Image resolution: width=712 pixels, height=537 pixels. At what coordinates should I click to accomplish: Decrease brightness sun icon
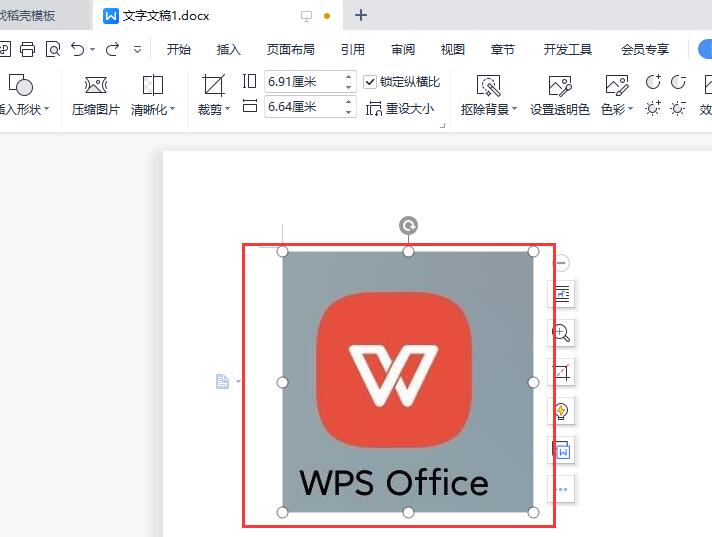click(678, 108)
